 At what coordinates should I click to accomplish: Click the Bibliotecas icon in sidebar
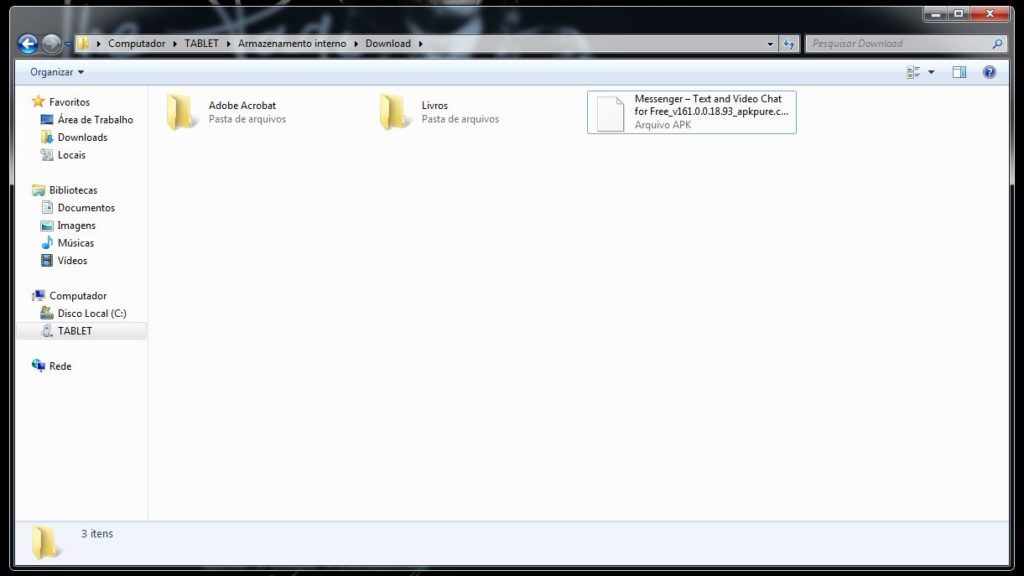[39, 190]
